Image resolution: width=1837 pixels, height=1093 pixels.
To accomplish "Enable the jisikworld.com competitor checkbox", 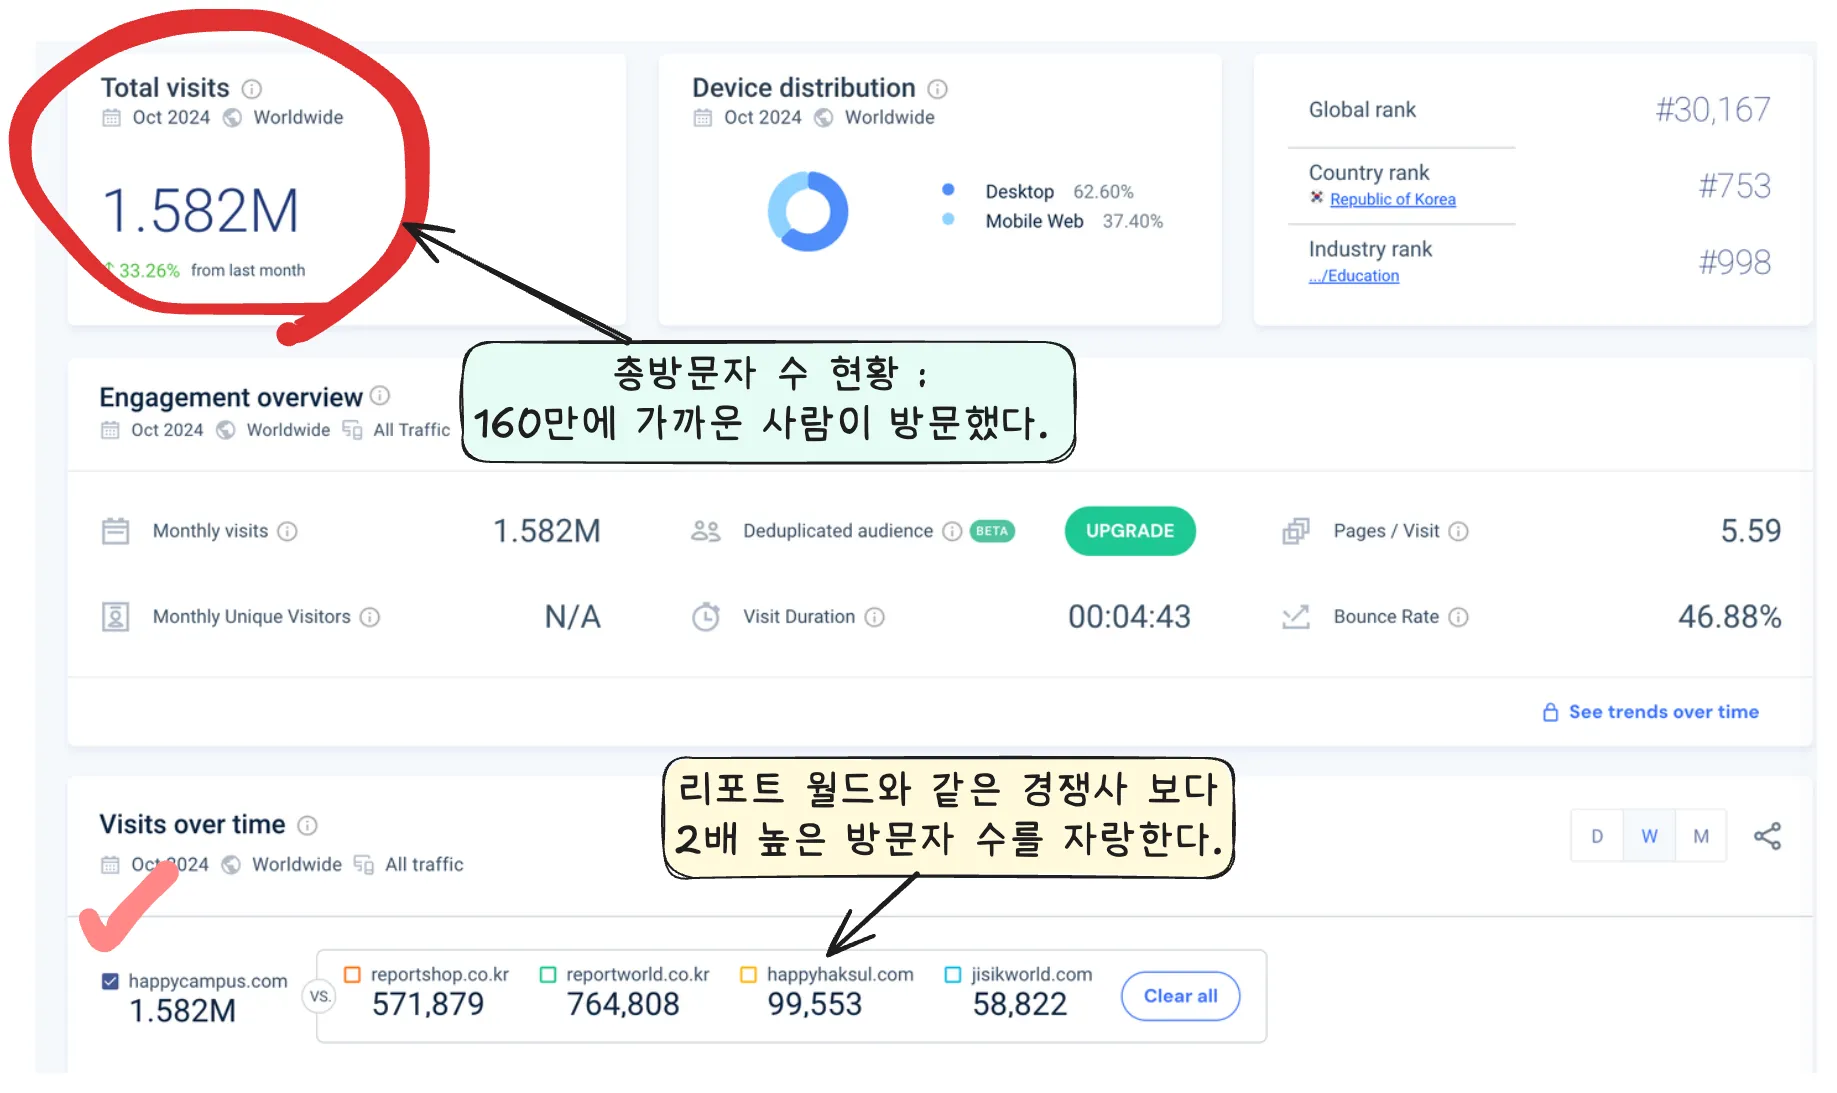I will (x=951, y=973).
